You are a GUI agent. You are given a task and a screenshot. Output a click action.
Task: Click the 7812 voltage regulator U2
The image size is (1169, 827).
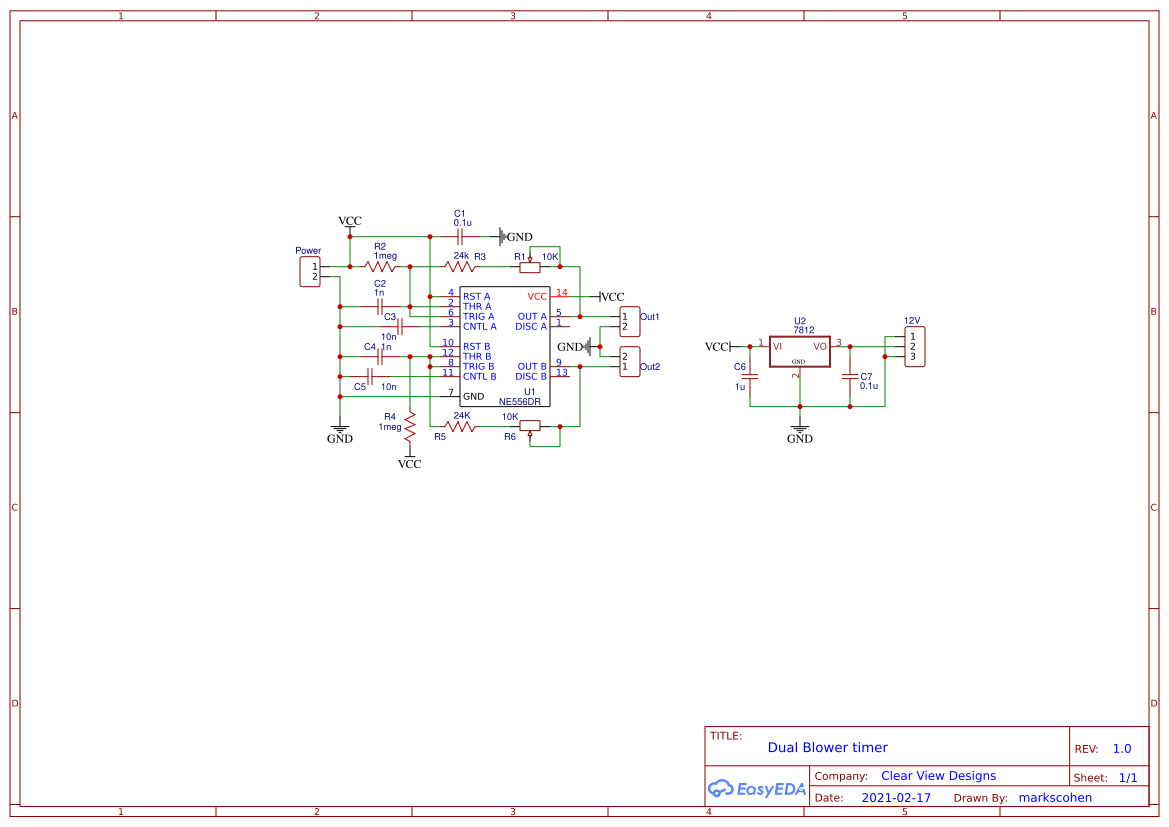(798, 350)
